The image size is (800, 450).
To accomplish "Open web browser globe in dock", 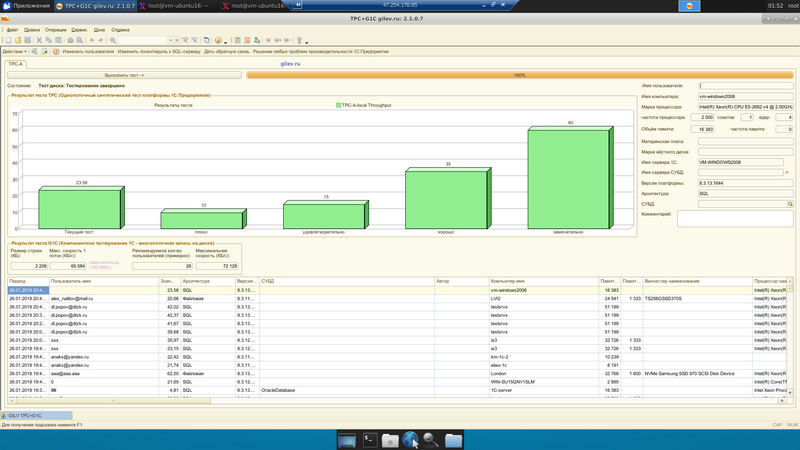I will tap(410, 440).
